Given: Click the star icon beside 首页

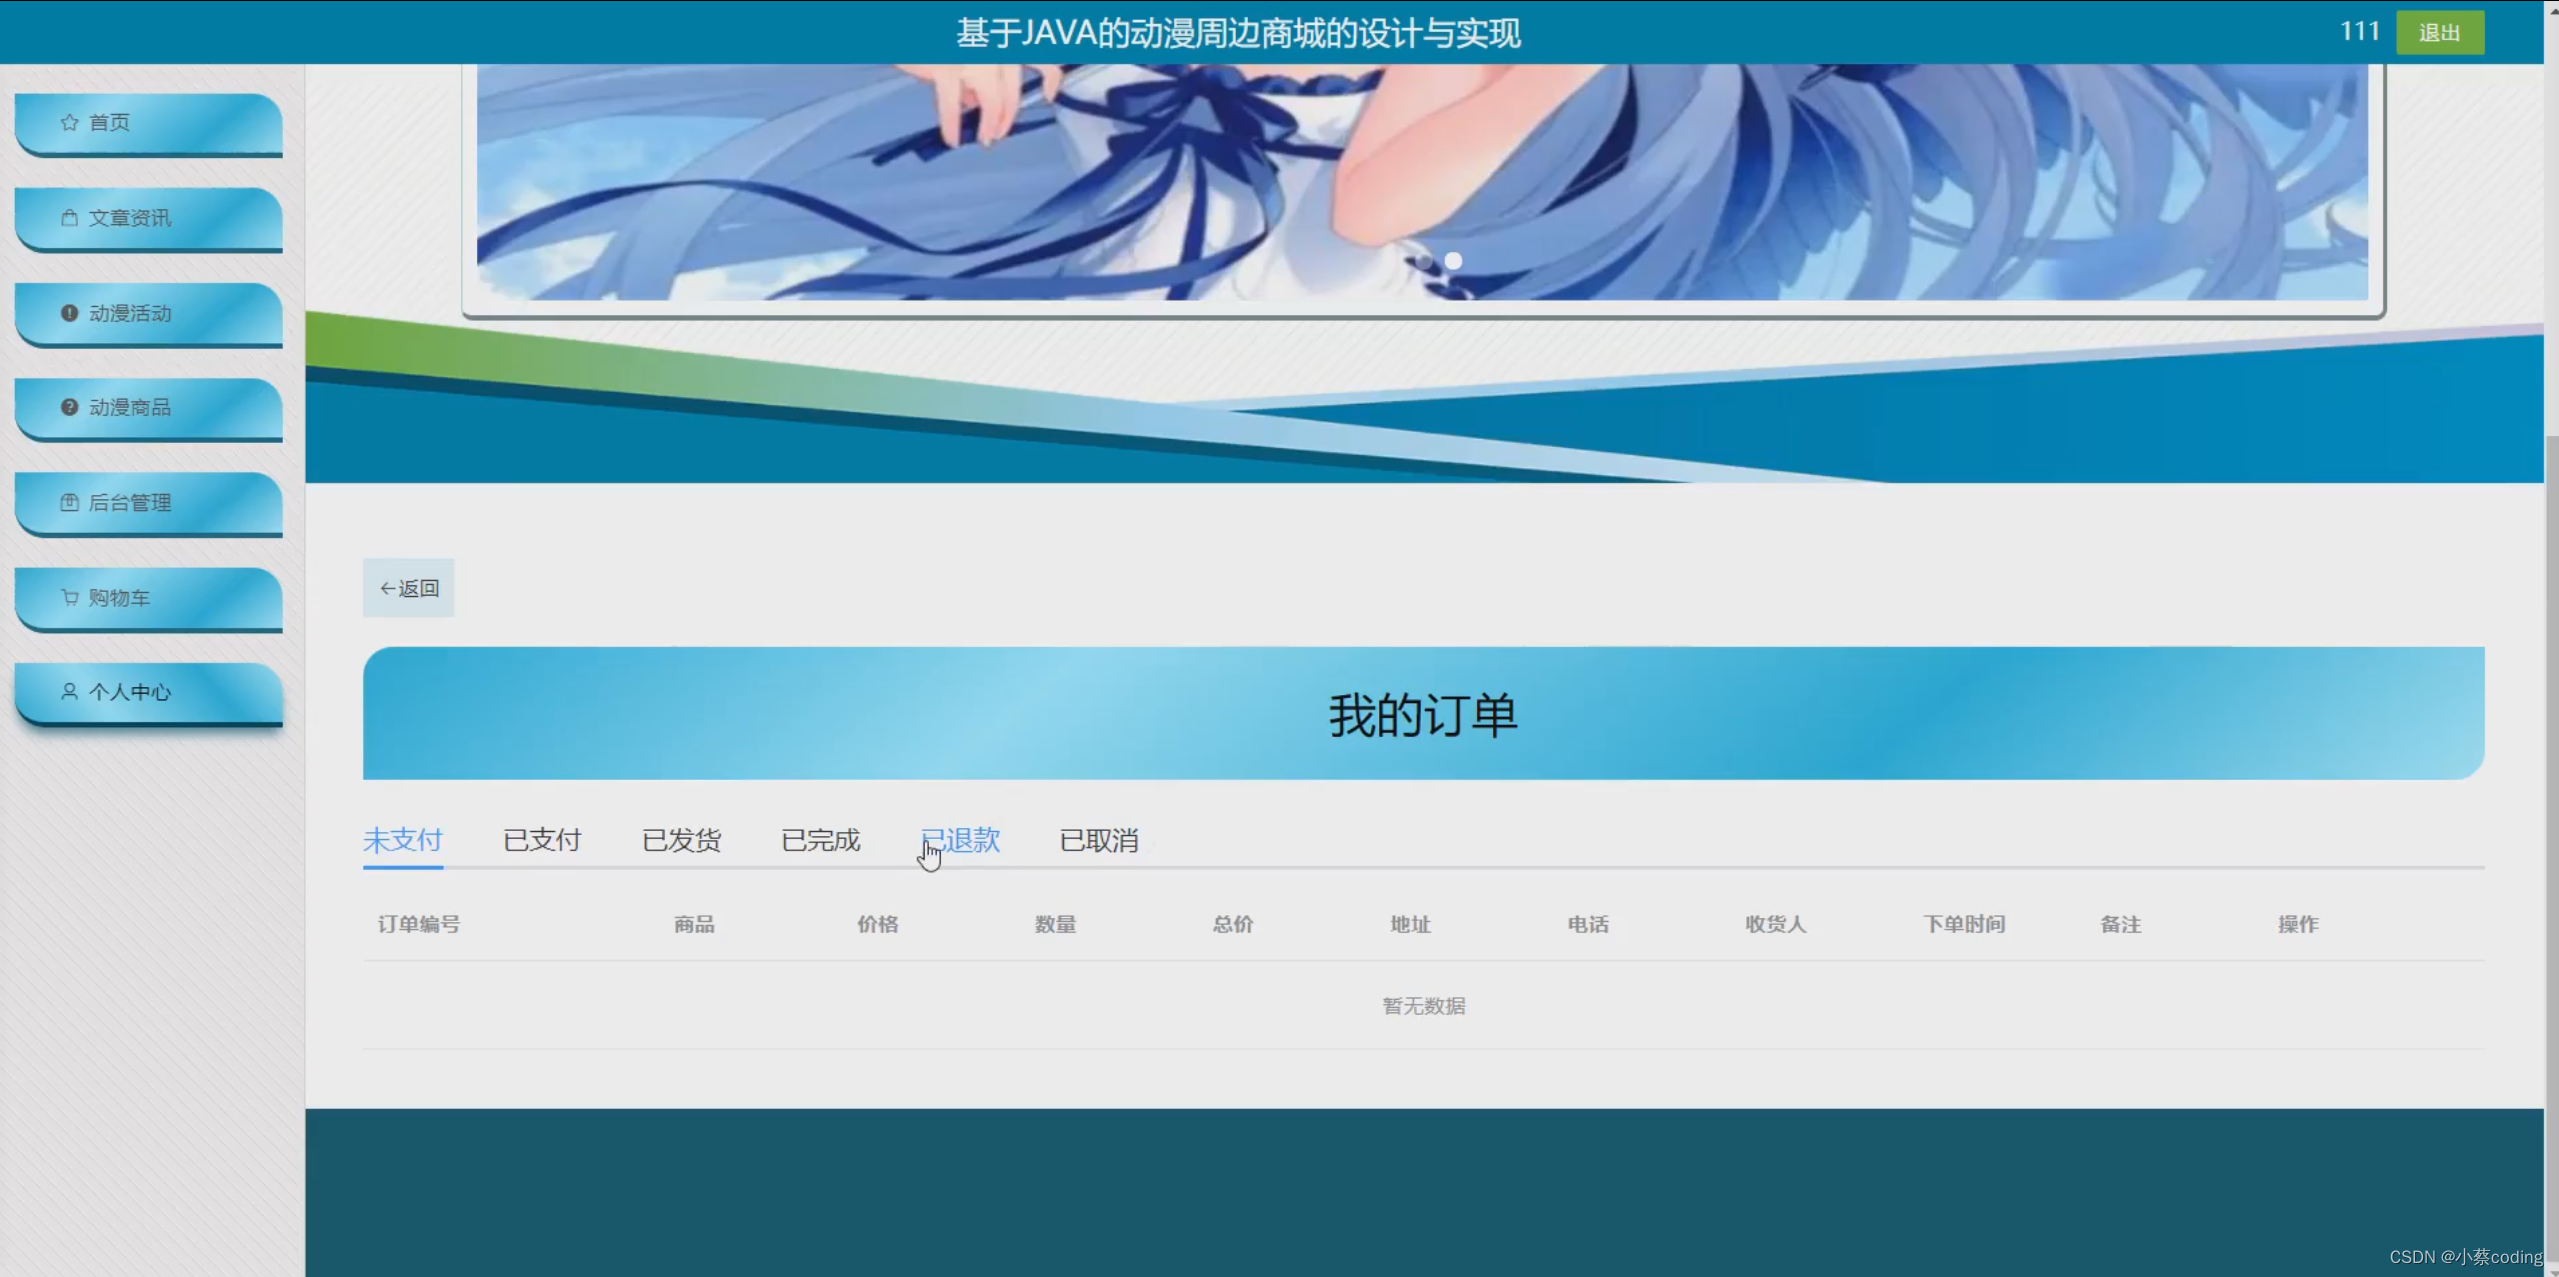Looking at the screenshot, I should point(69,122).
